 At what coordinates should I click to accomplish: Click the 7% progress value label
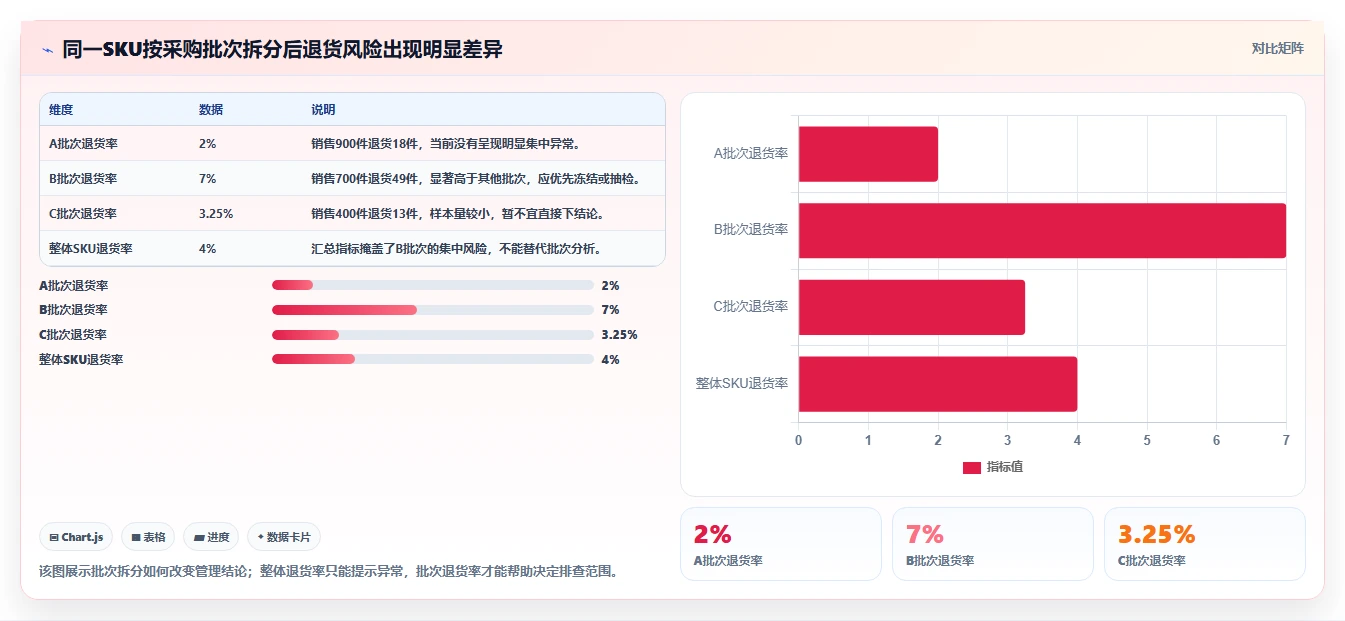tap(610, 310)
